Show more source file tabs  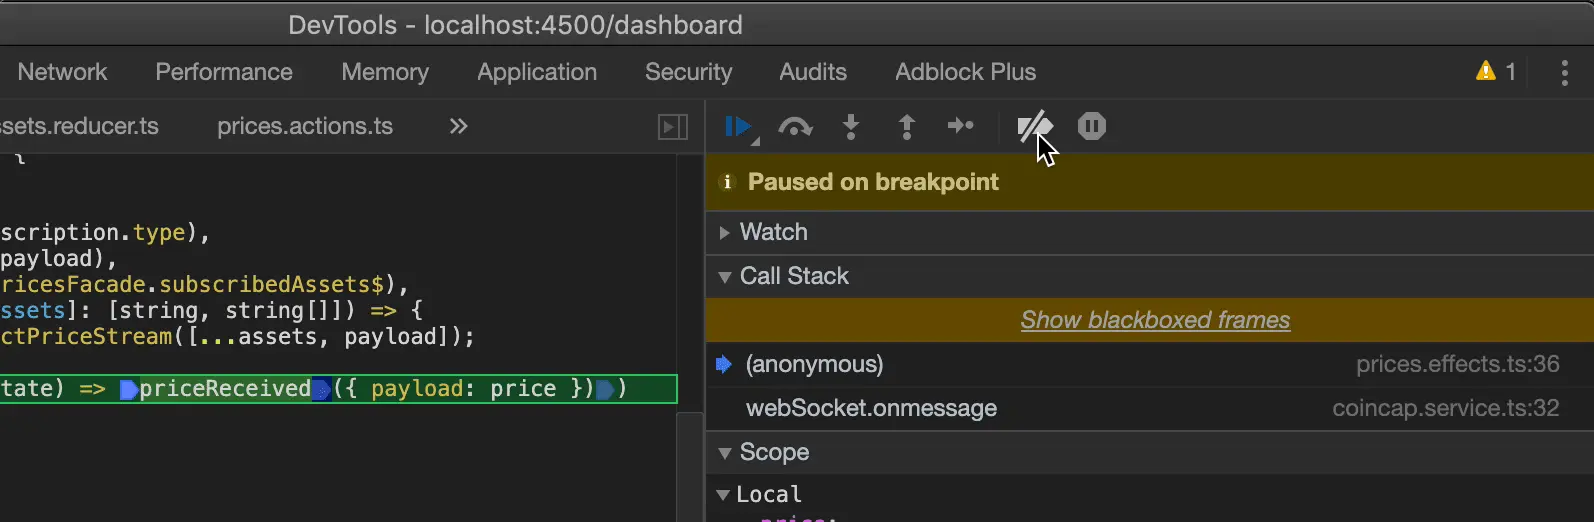click(x=458, y=127)
